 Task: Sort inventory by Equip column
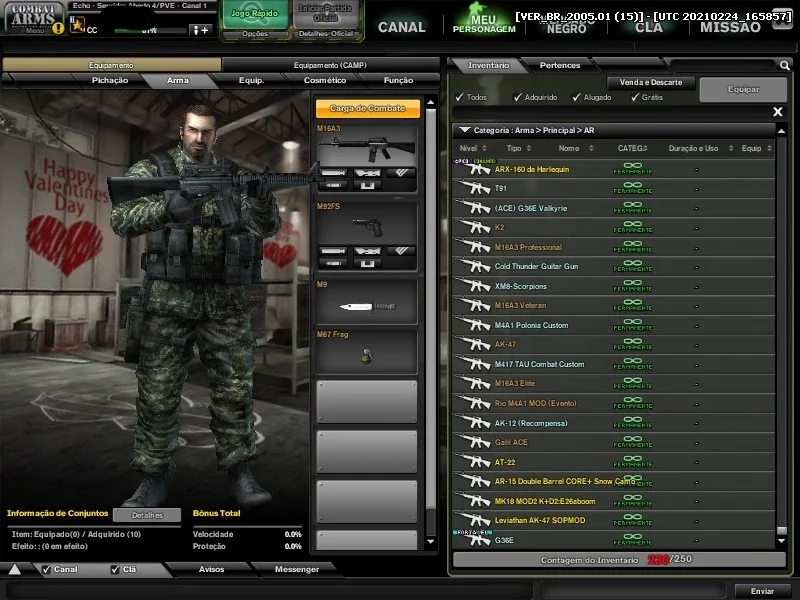pos(757,148)
